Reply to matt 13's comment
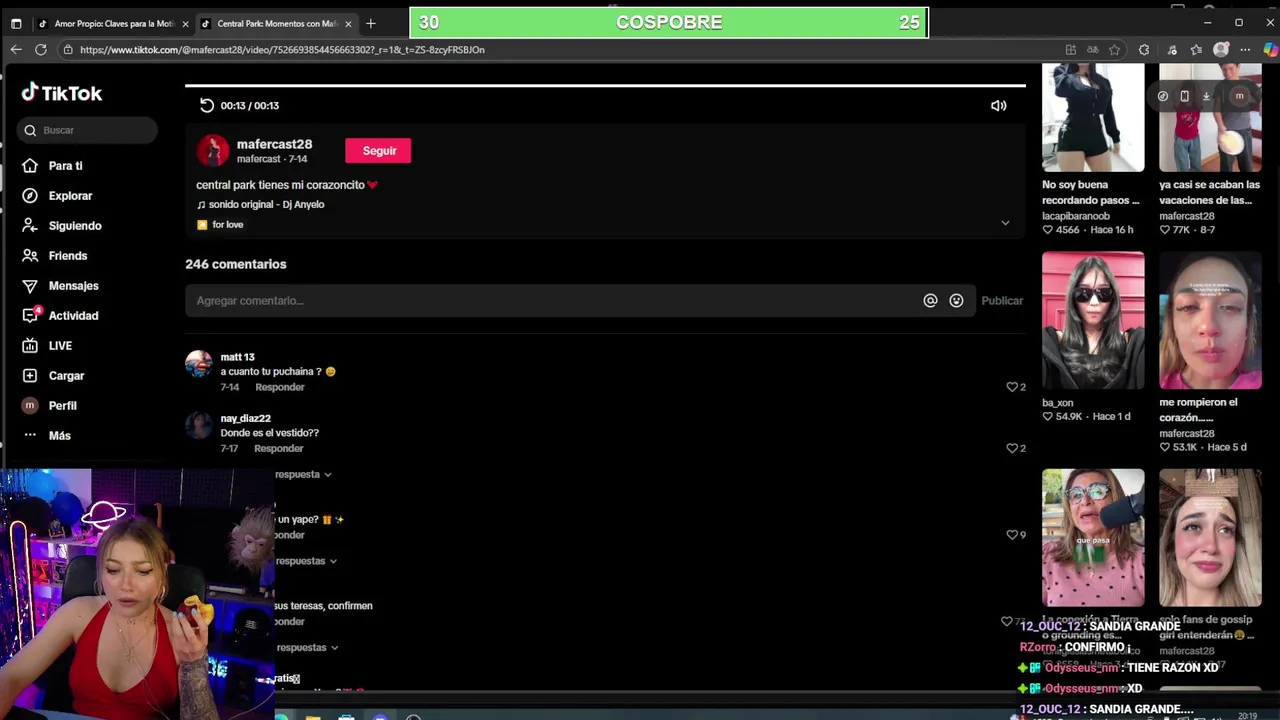 [x=279, y=387]
